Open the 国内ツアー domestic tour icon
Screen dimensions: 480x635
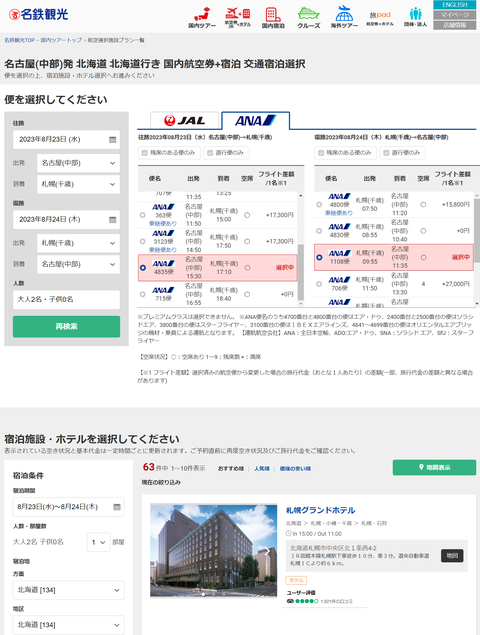coord(202,17)
